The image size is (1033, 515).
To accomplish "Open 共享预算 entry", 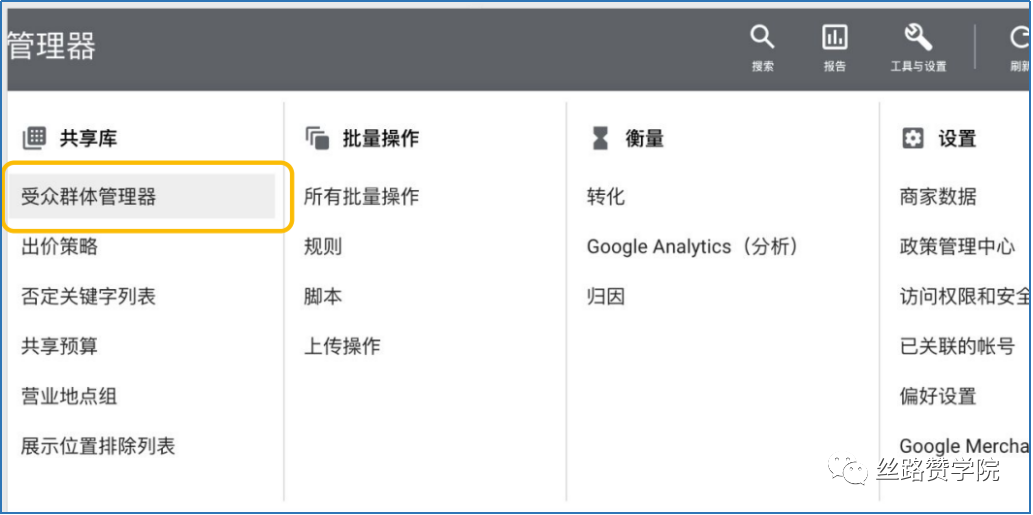I will pyautogui.click(x=59, y=346).
